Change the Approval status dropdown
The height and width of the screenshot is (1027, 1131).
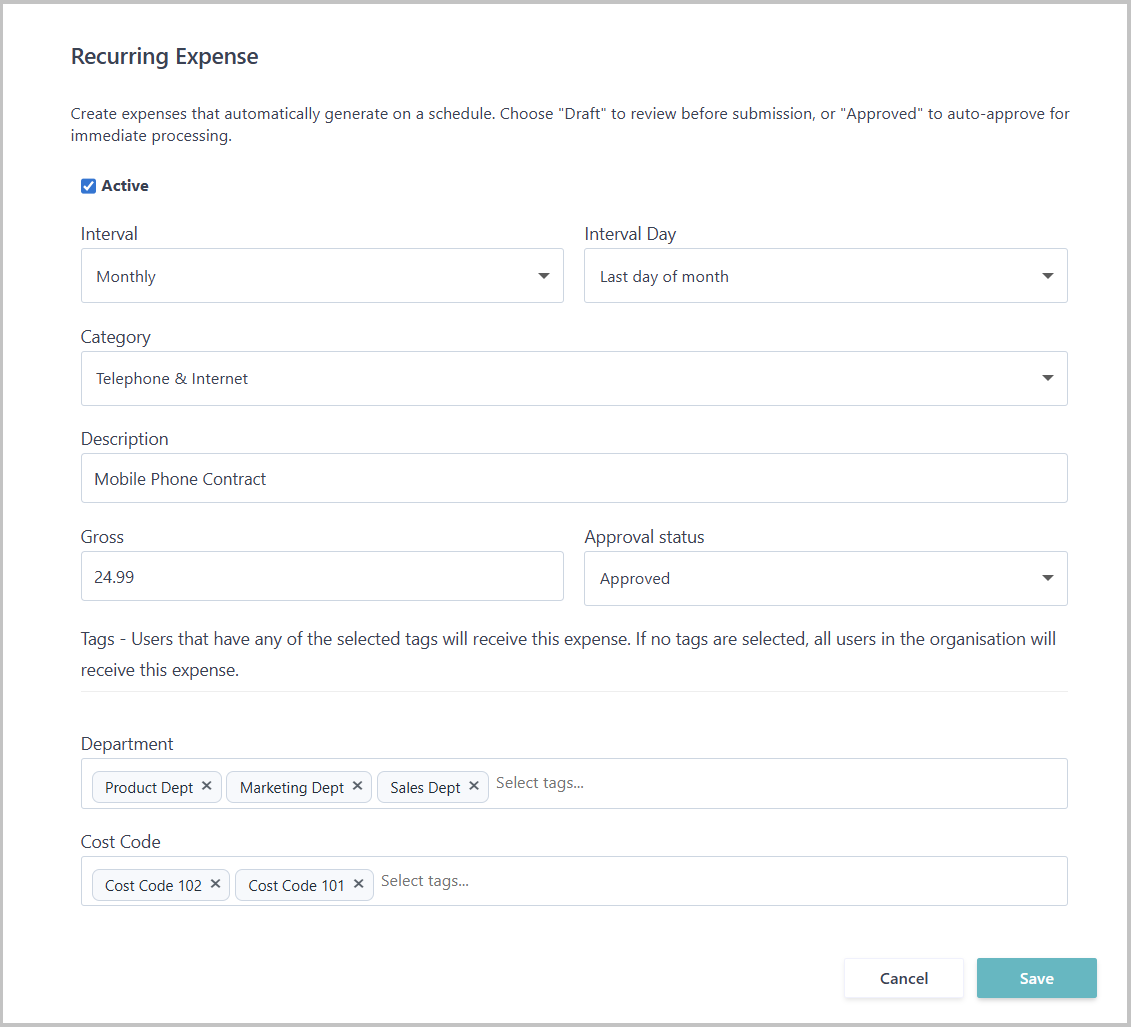(825, 579)
